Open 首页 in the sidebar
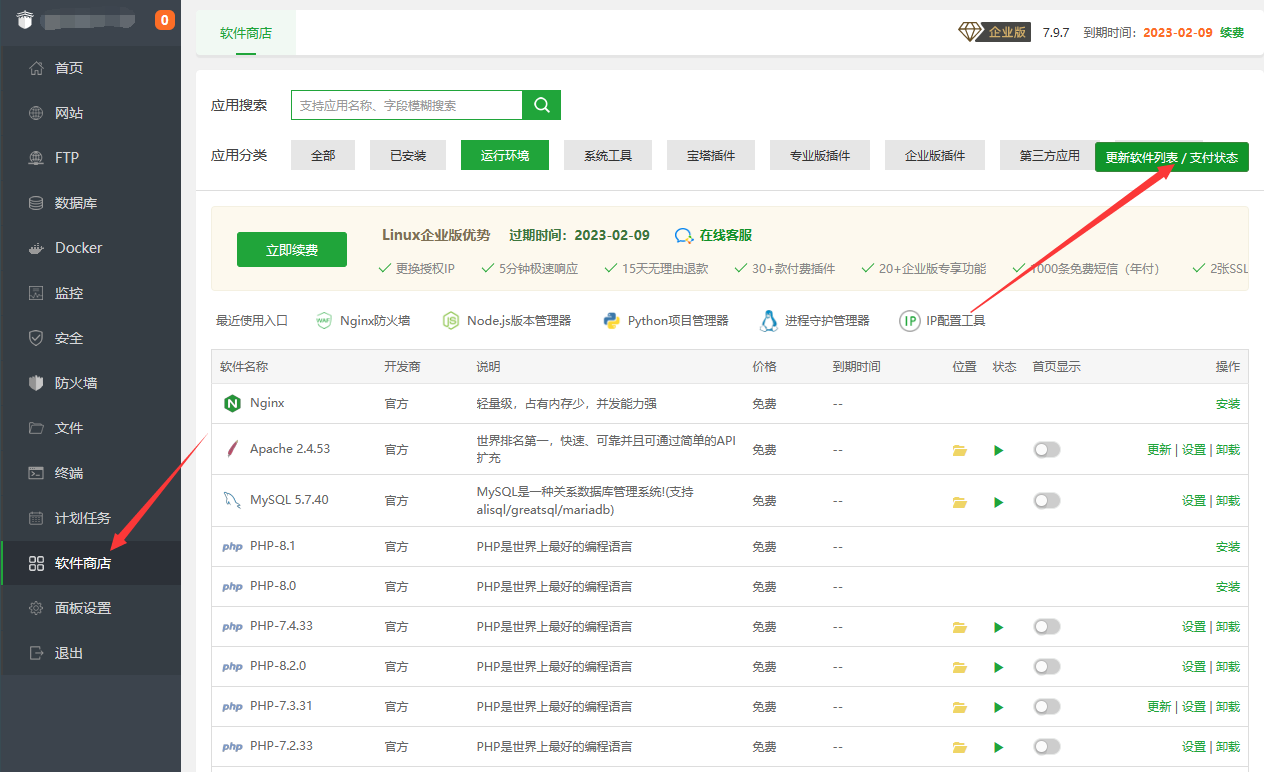The width and height of the screenshot is (1264, 772). click(90, 68)
